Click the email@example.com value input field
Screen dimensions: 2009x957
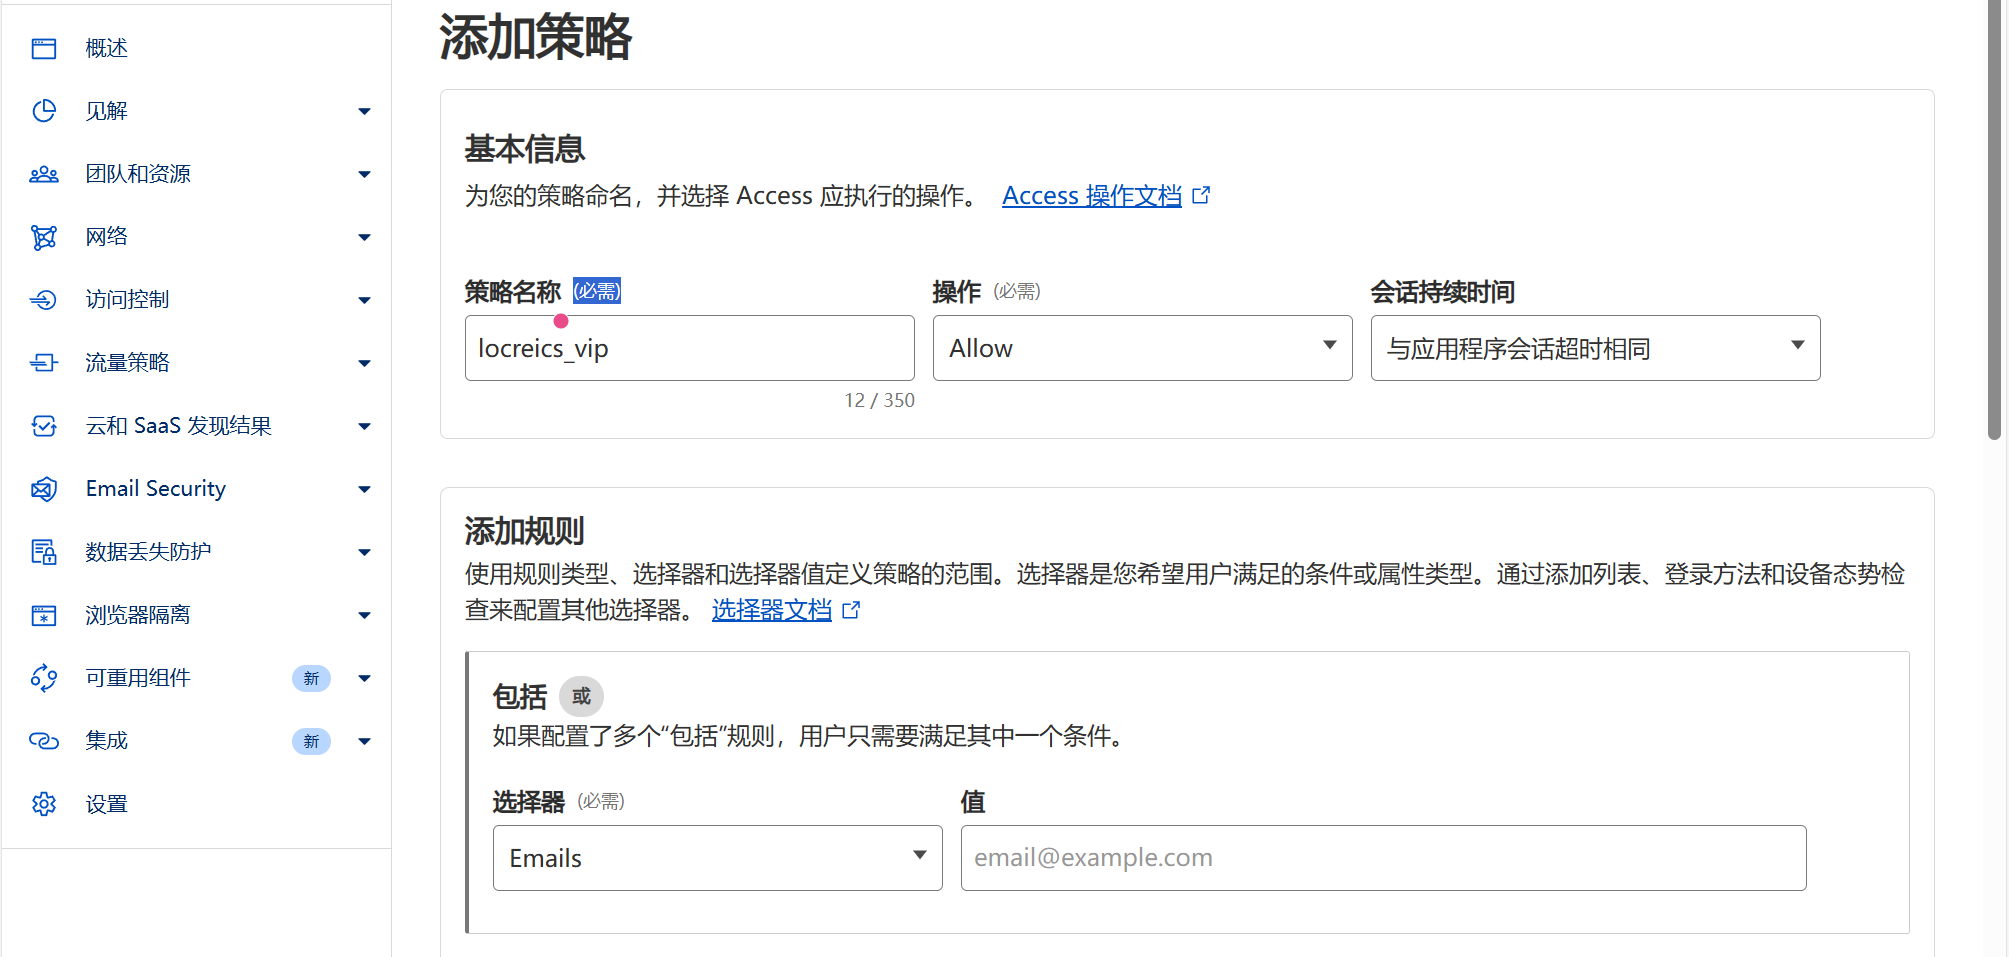click(1383, 858)
